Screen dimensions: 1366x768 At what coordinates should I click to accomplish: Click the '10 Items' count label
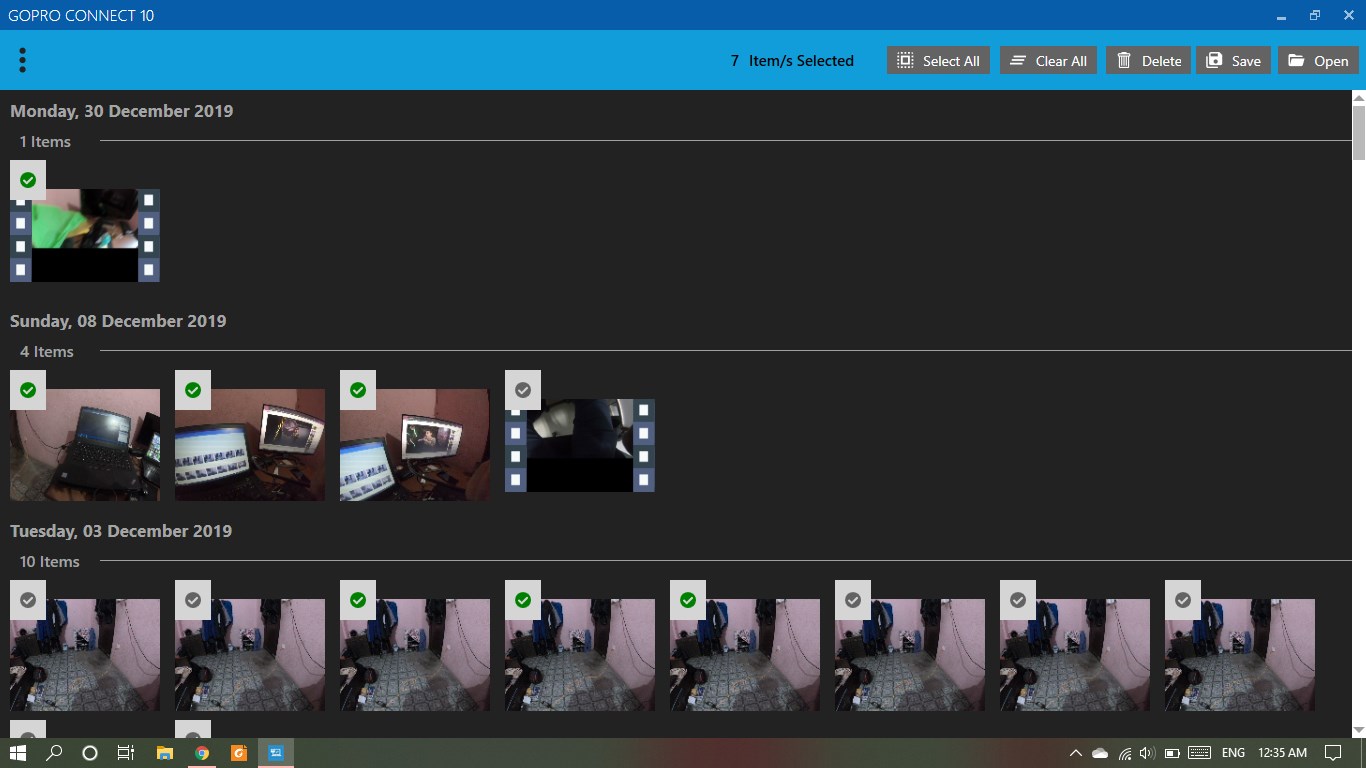pyautogui.click(x=50, y=562)
